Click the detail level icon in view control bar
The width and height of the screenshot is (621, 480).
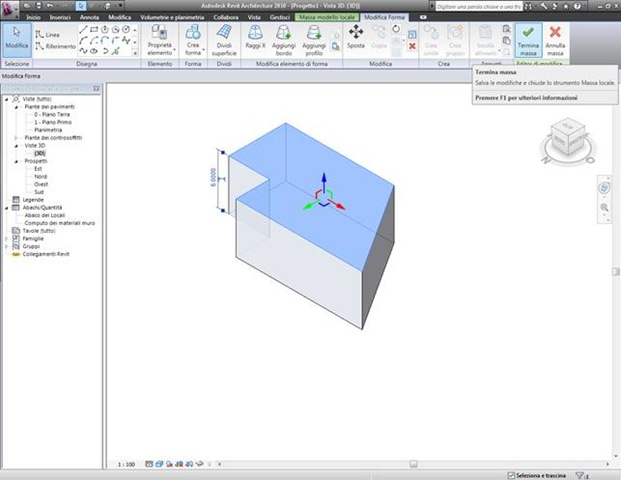point(149,464)
